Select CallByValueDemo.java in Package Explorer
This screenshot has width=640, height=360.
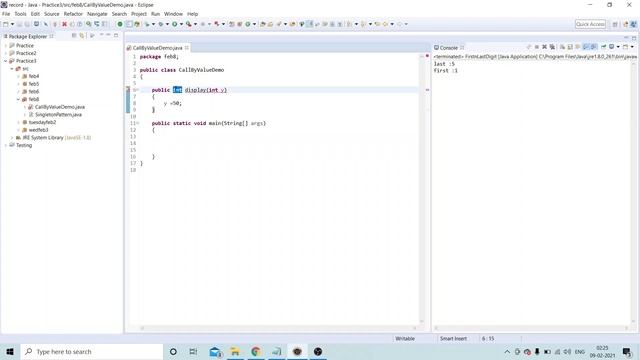pos(60,107)
